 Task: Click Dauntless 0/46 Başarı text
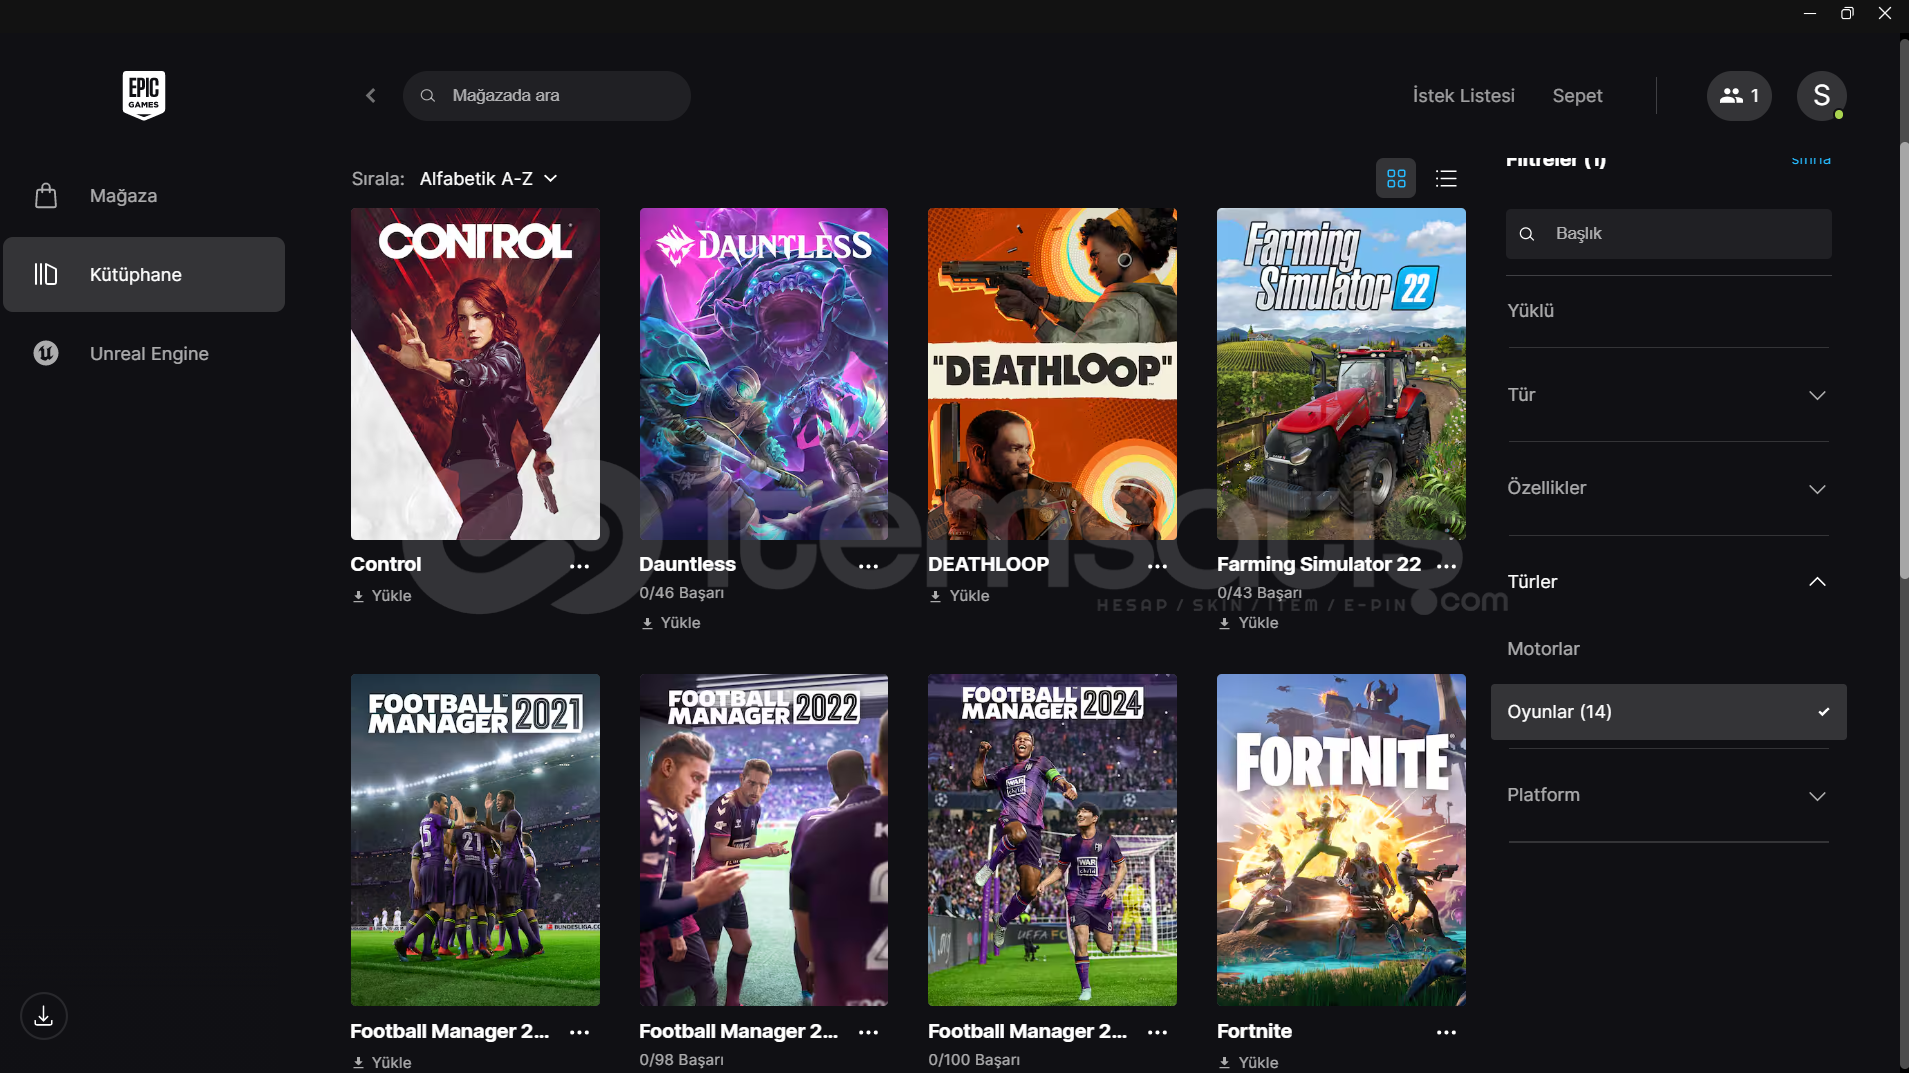tap(681, 593)
